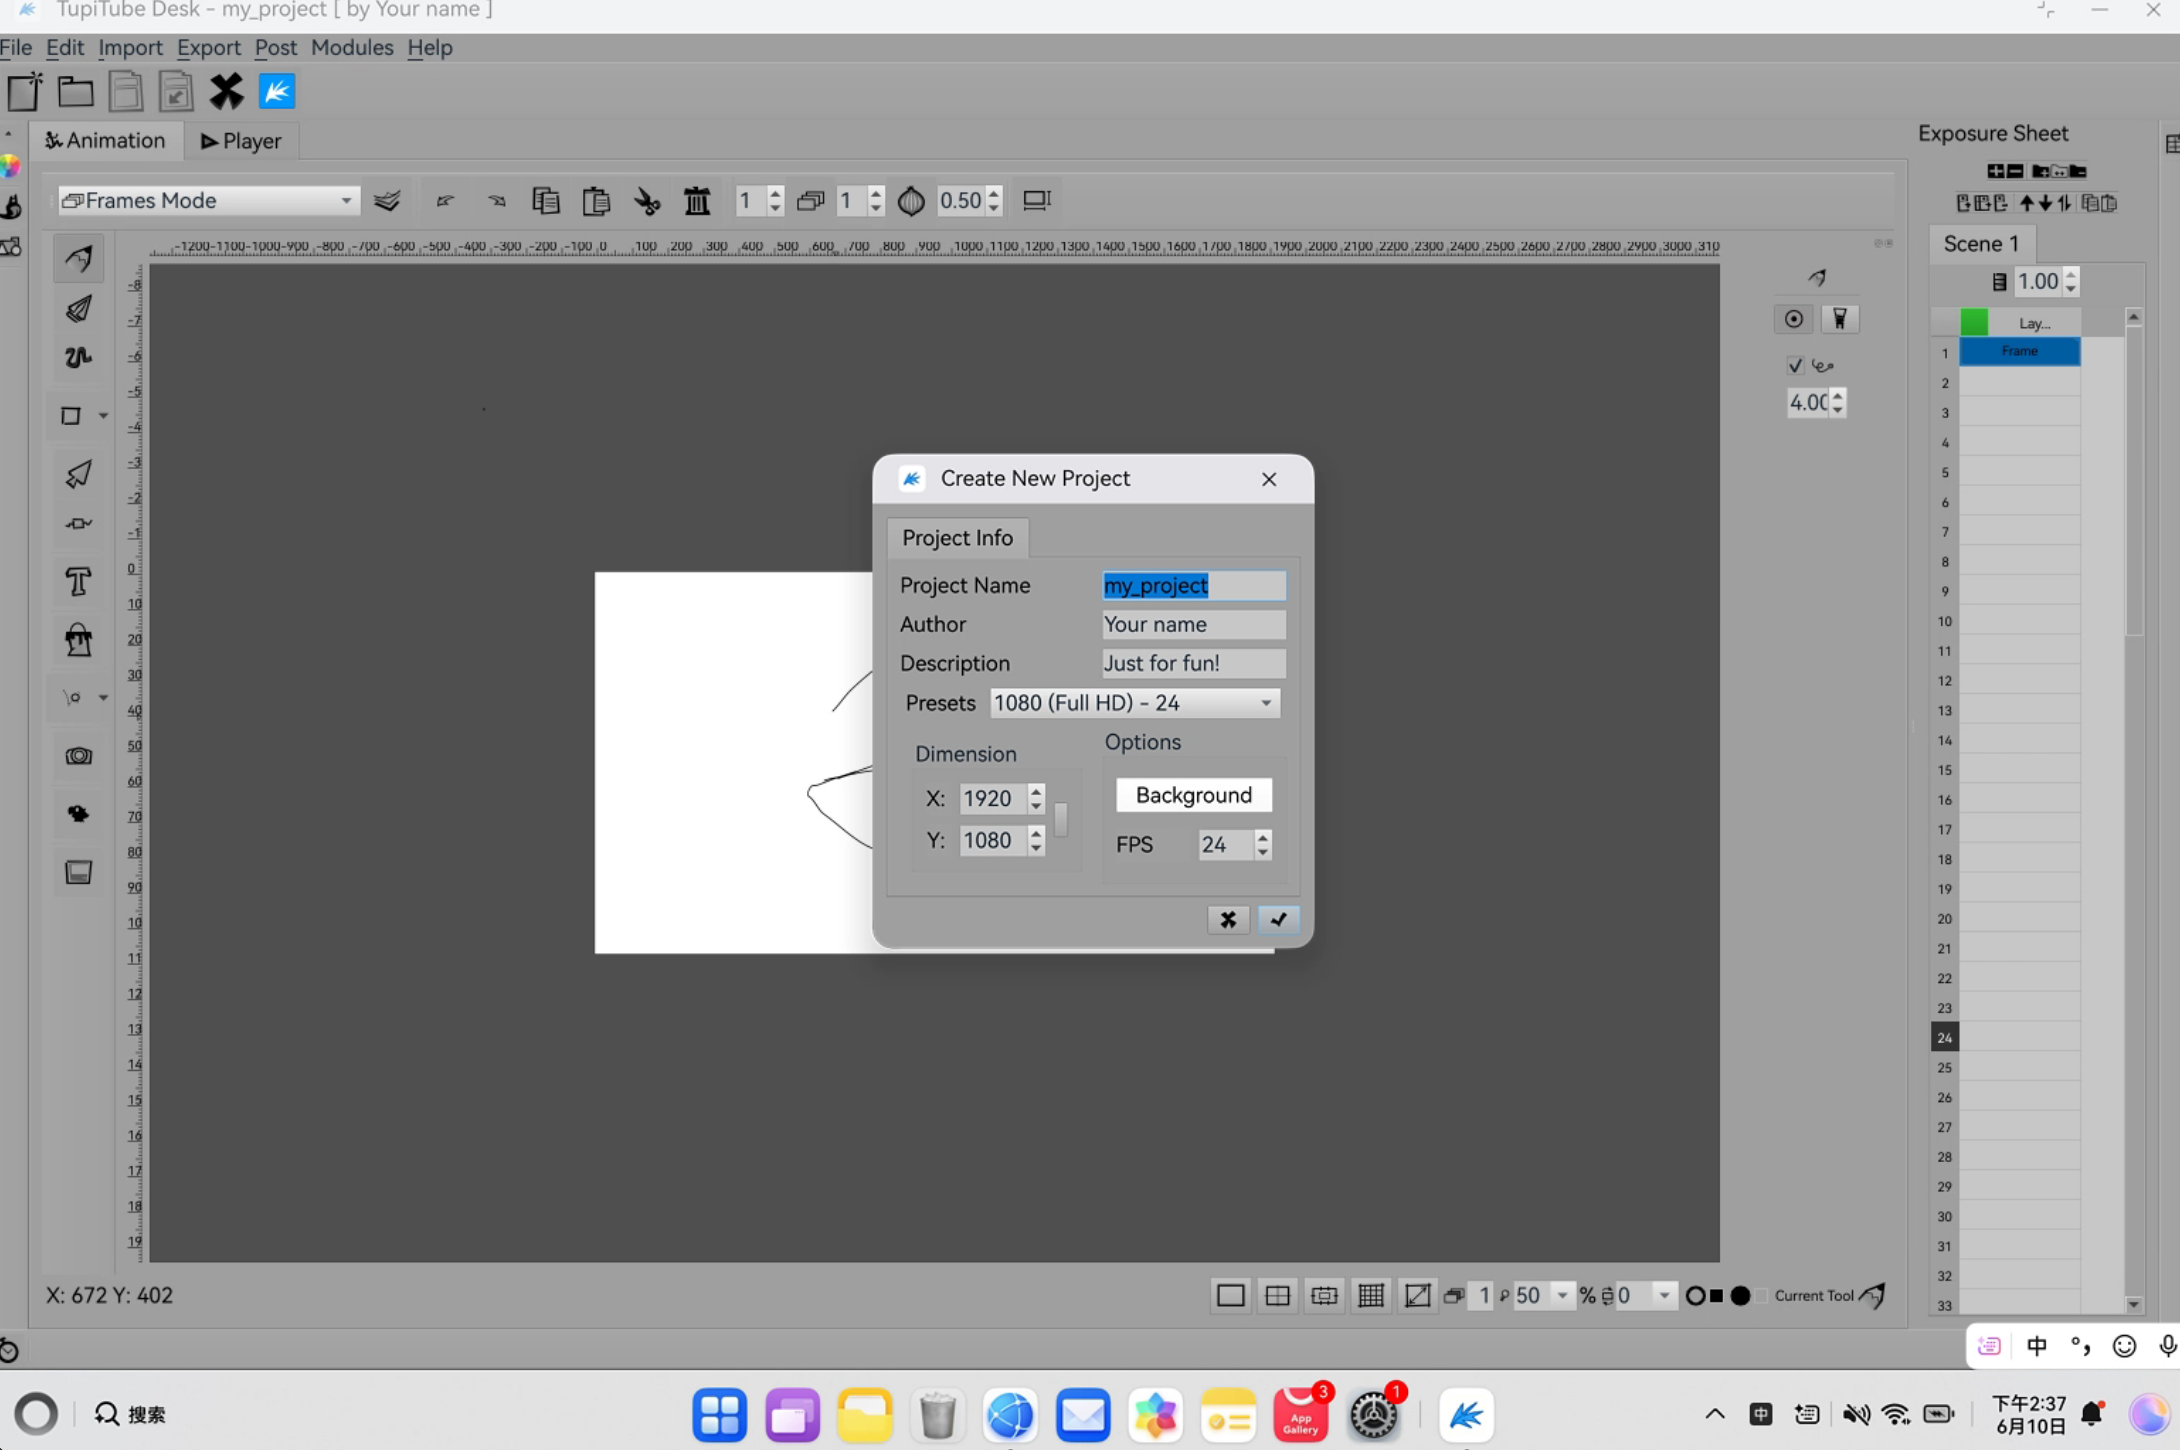Toggle the canvas border rectangle button
The width and height of the screenshot is (2180, 1450).
coord(1231,1296)
